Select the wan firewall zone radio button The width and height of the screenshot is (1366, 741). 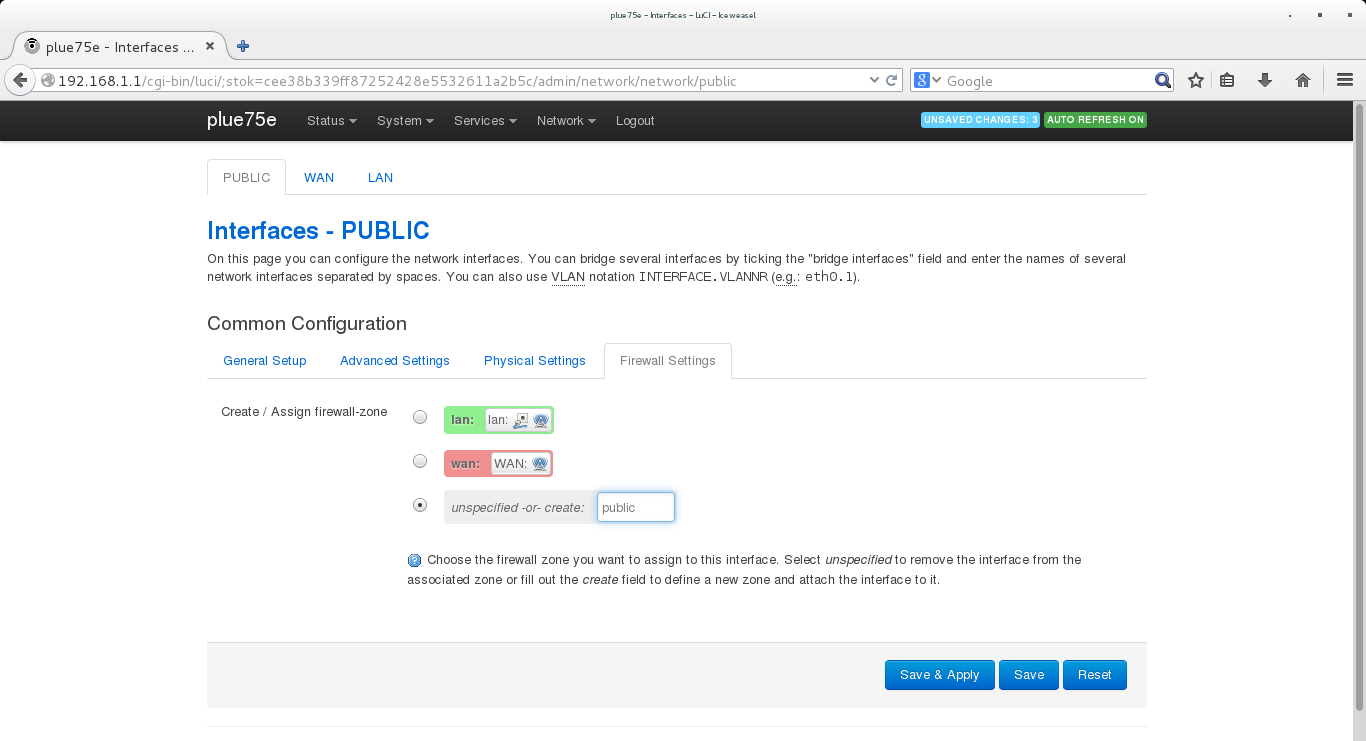tap(420, 461)
